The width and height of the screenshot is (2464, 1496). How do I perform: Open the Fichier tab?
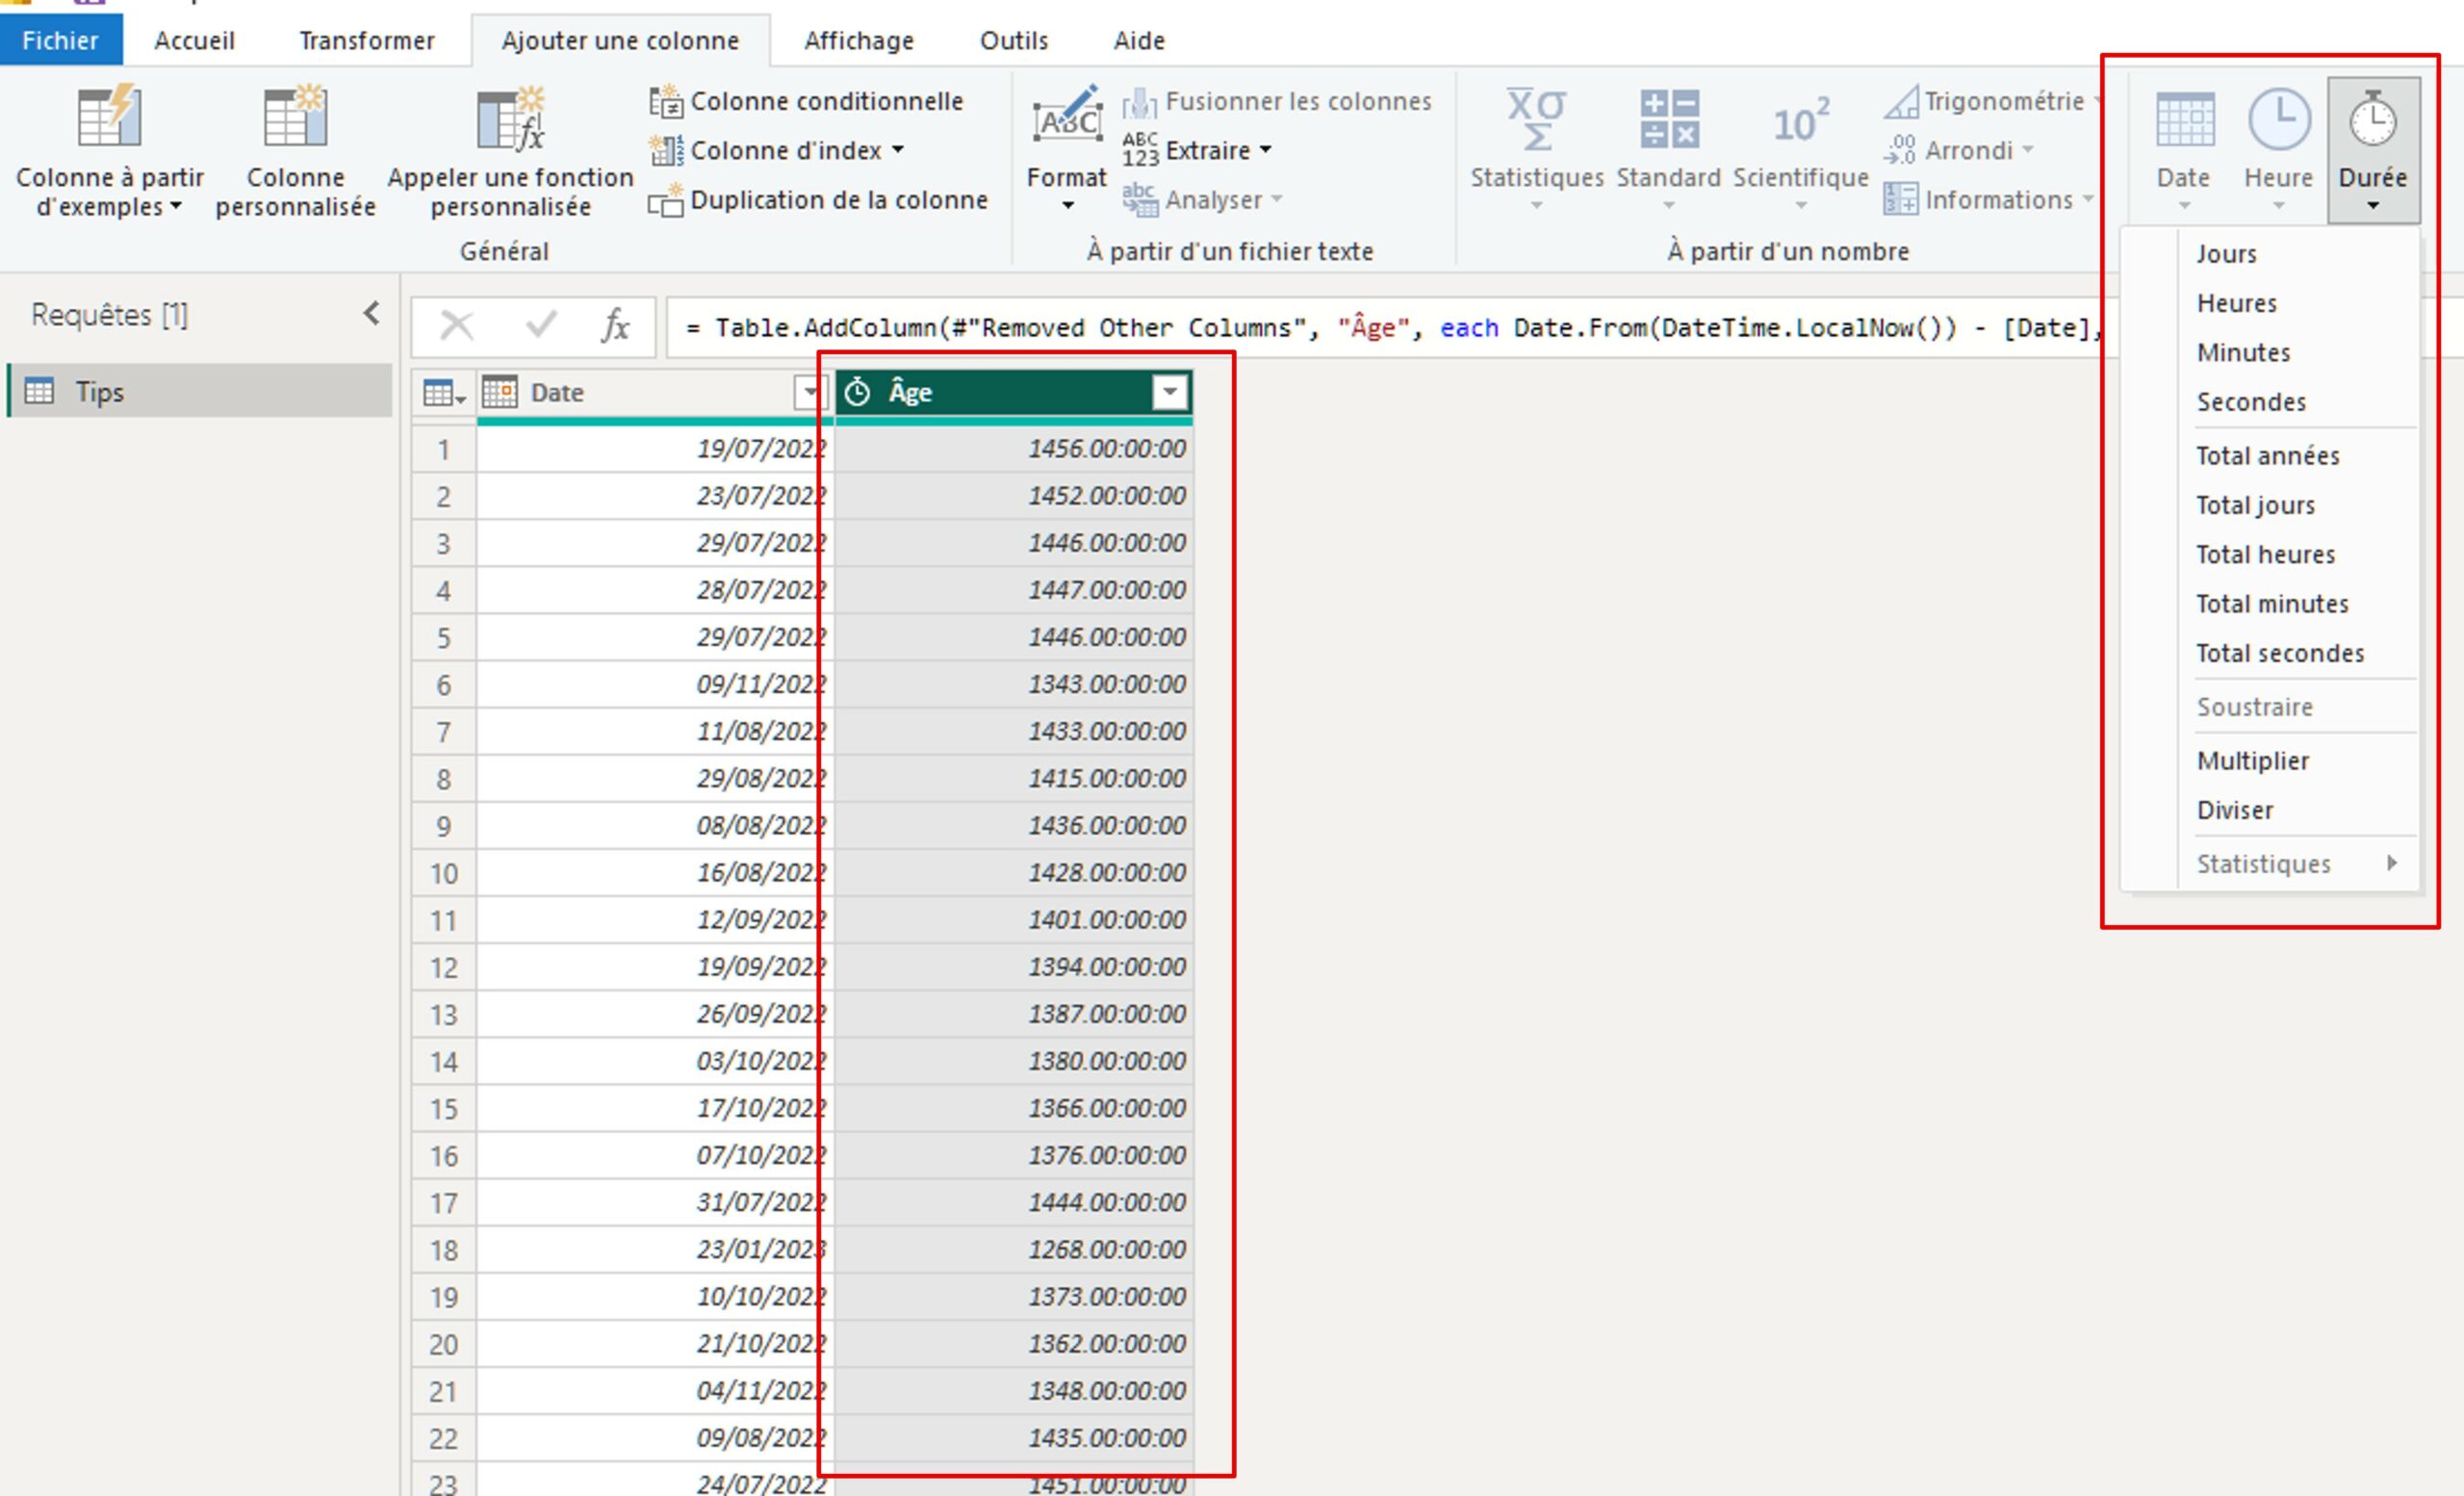(61, 40)
